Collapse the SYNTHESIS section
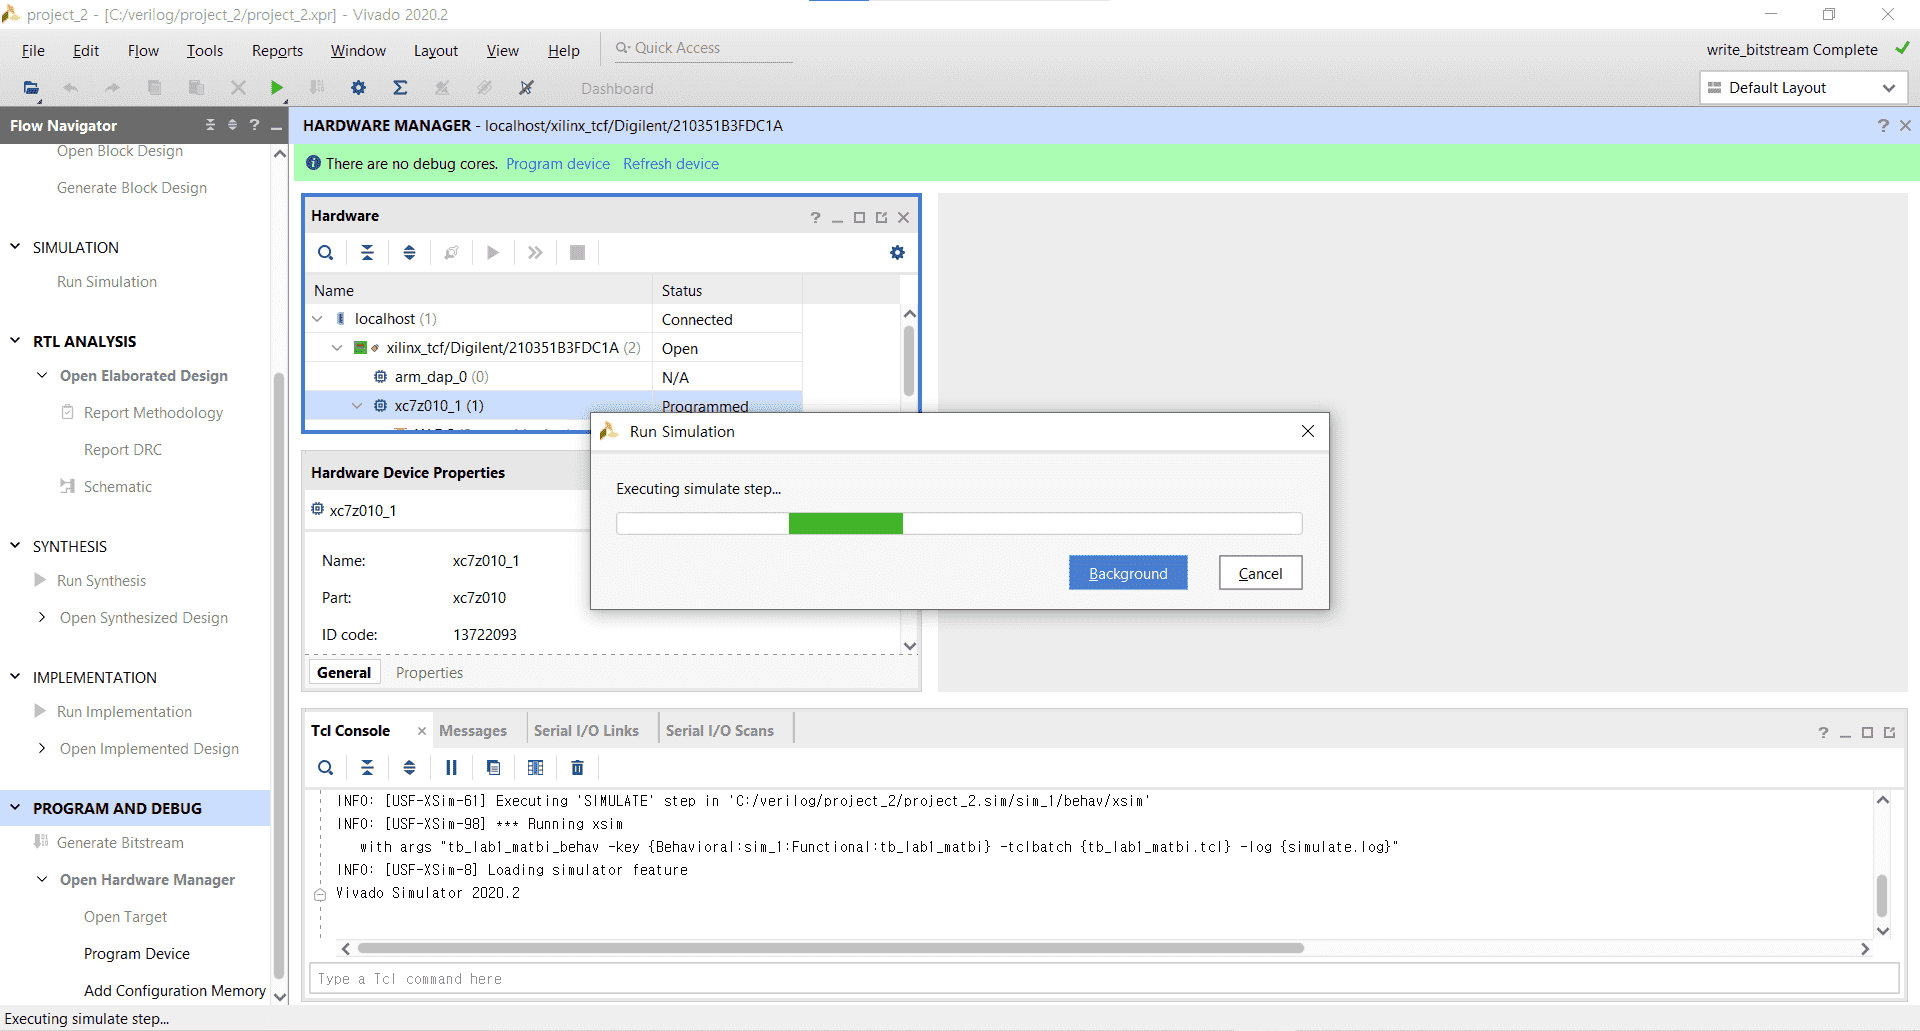The height and width of the screenshot is (1031, 1920). [15, 546]
